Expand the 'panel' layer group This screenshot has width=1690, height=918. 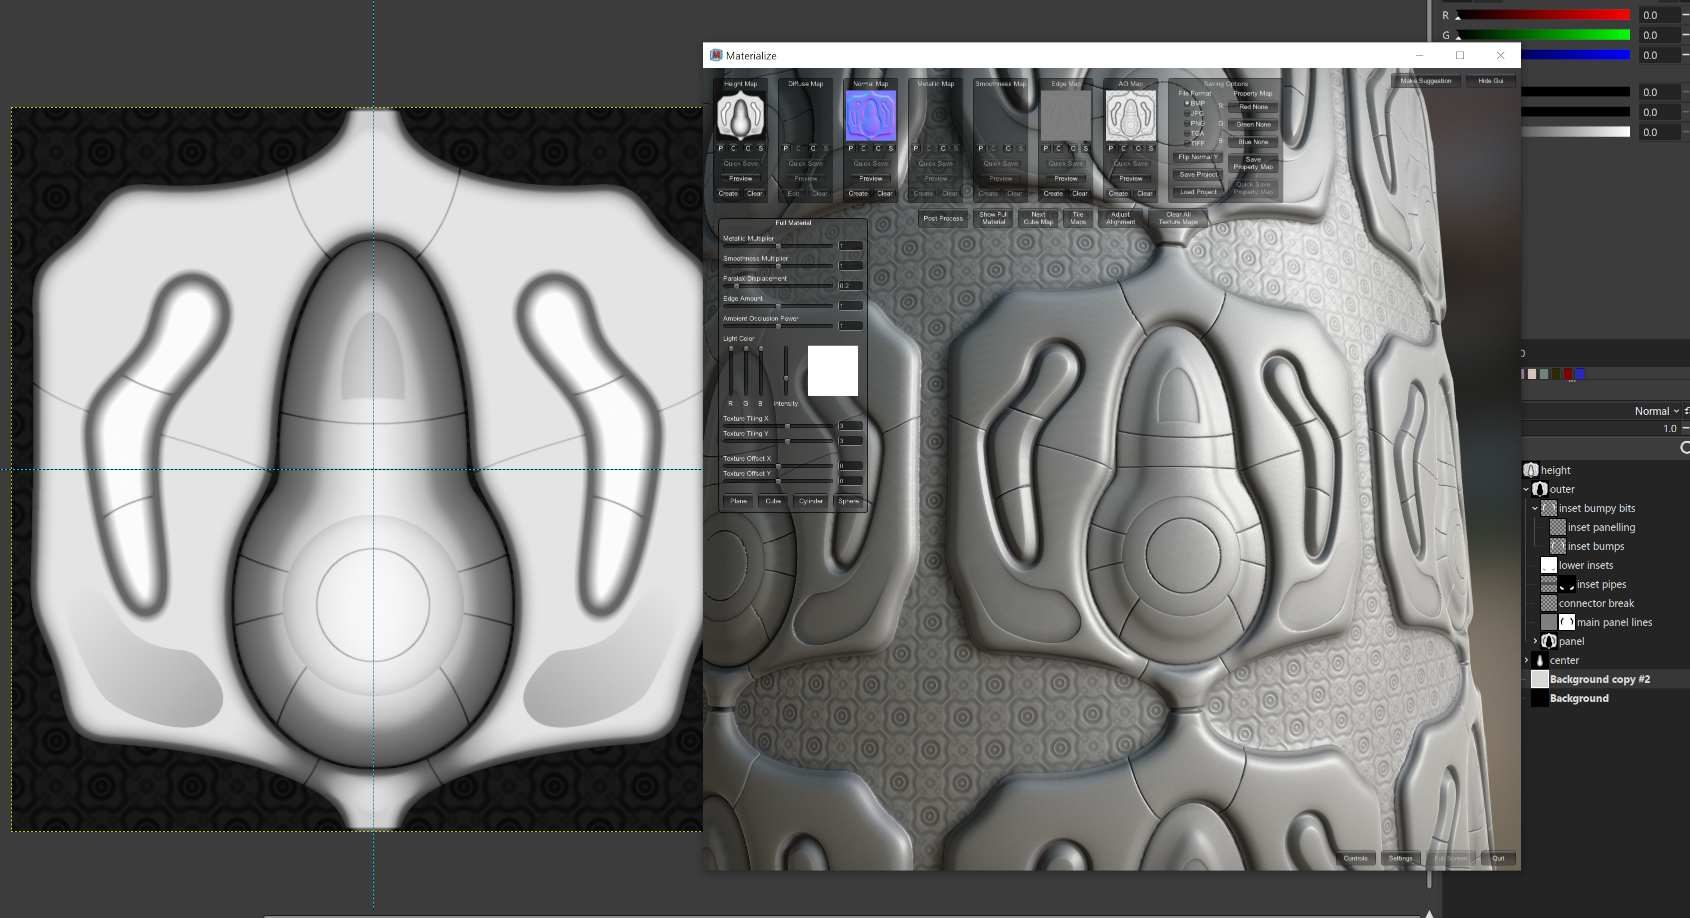(1535, 641)
